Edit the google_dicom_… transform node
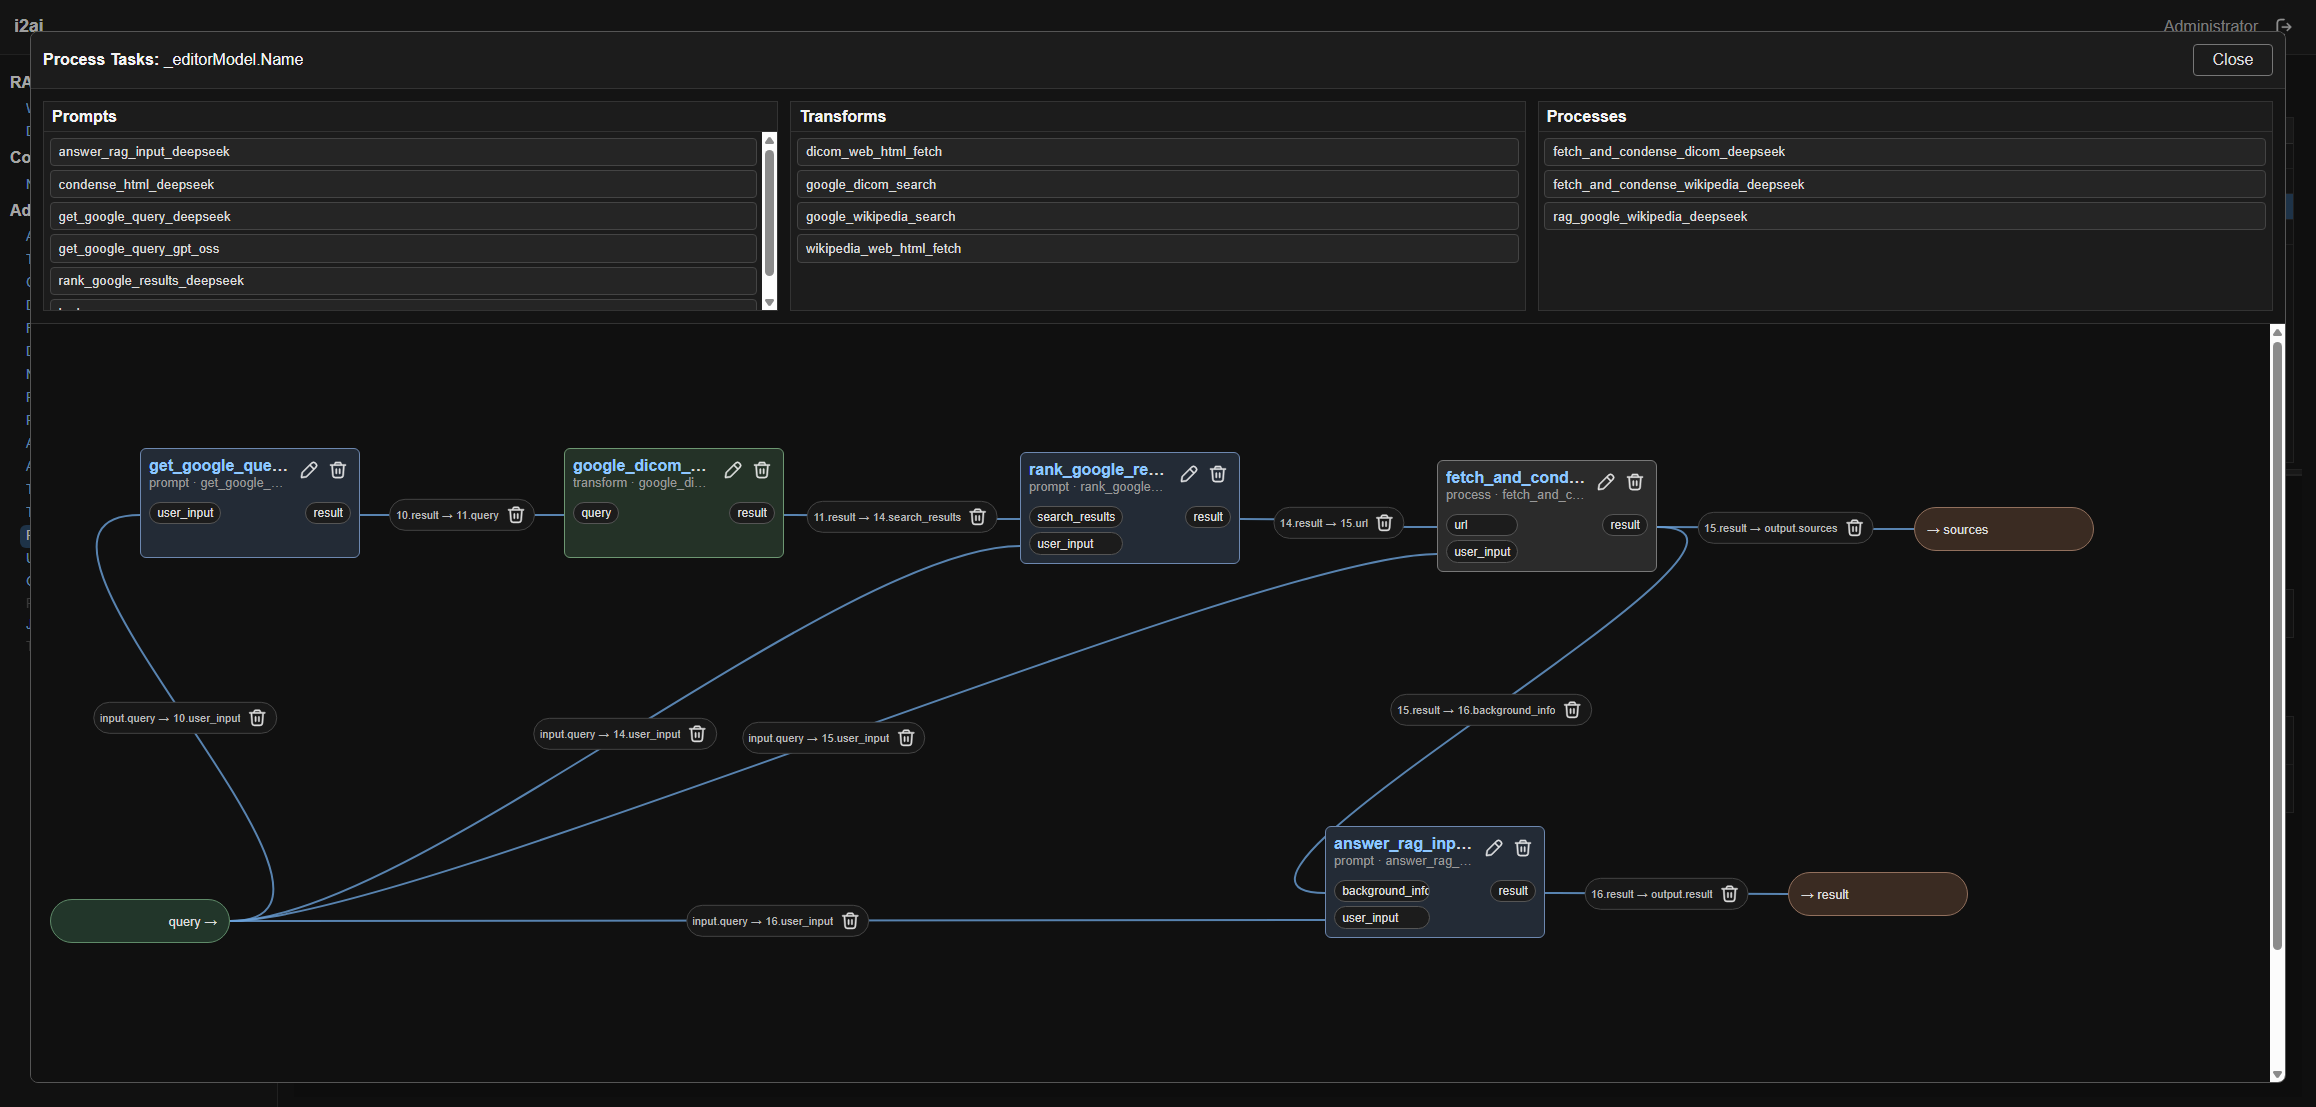This screenshot has height=1107, width=2316. point(733,470)
